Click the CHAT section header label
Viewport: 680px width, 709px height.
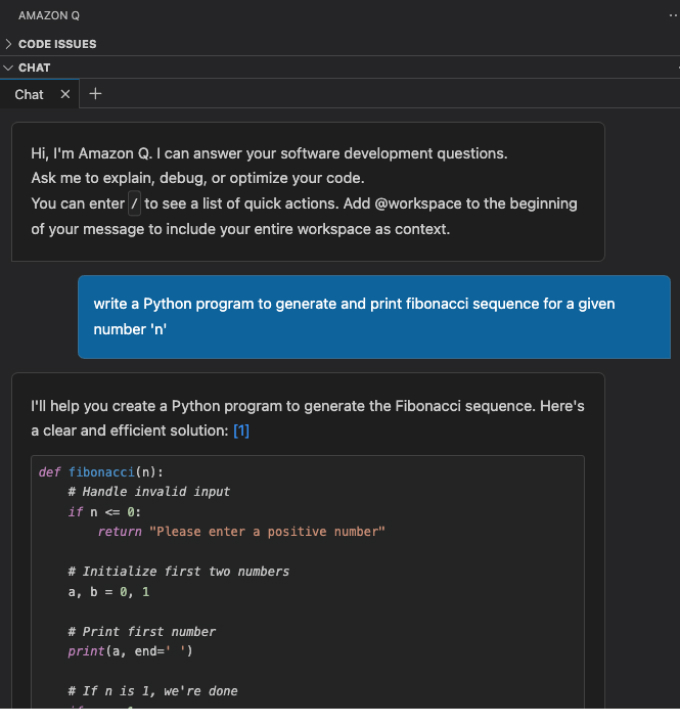pos(34,68)
